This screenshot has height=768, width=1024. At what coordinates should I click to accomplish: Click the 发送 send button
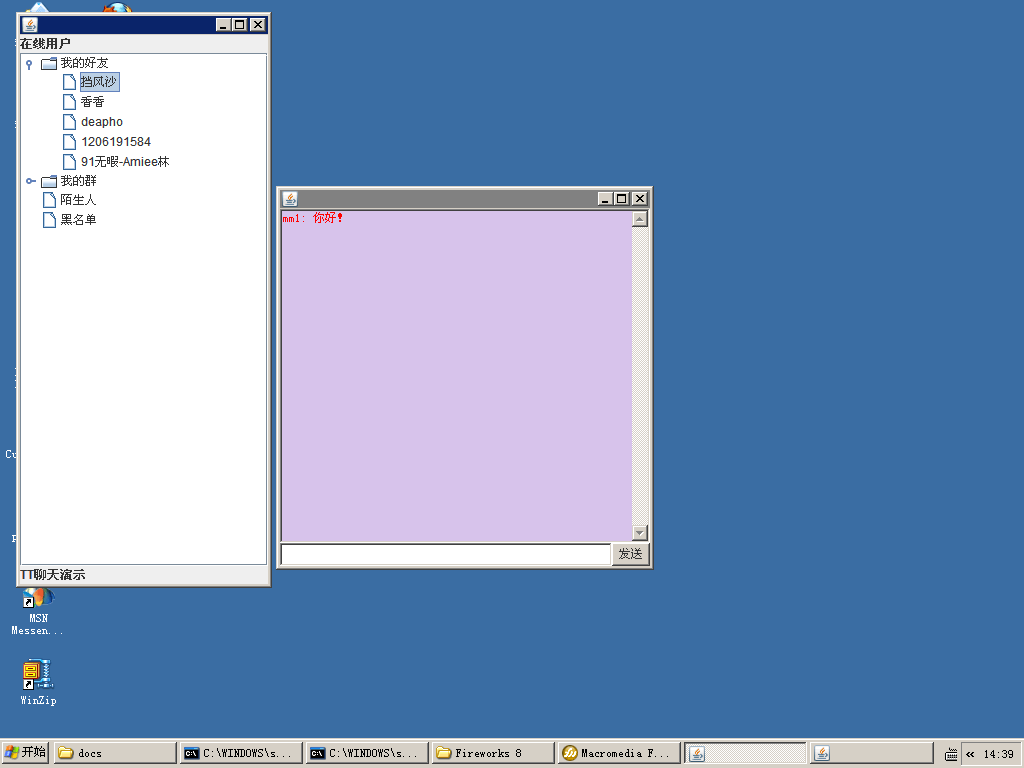pos(630,554)
